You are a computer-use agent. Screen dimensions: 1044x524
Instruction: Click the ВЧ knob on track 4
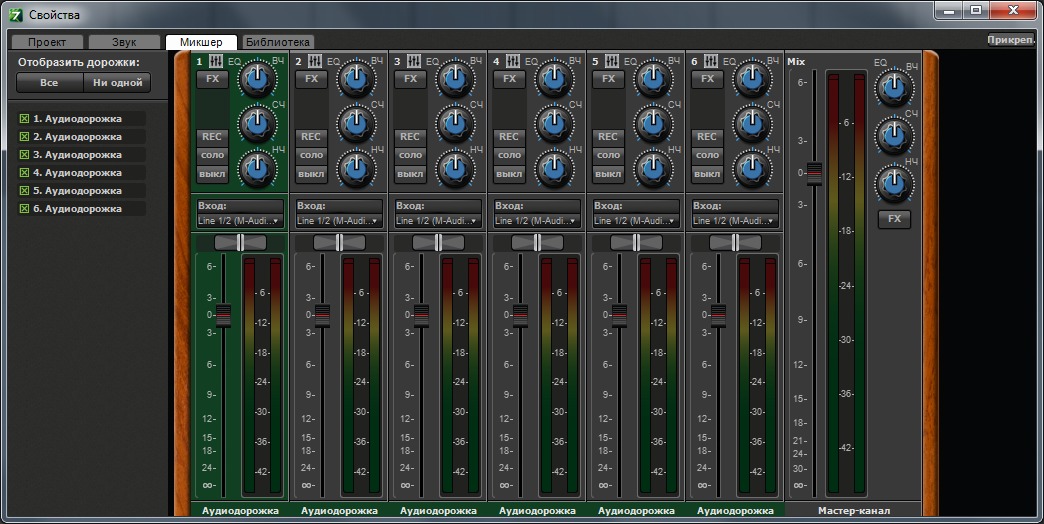click(554, 79)
